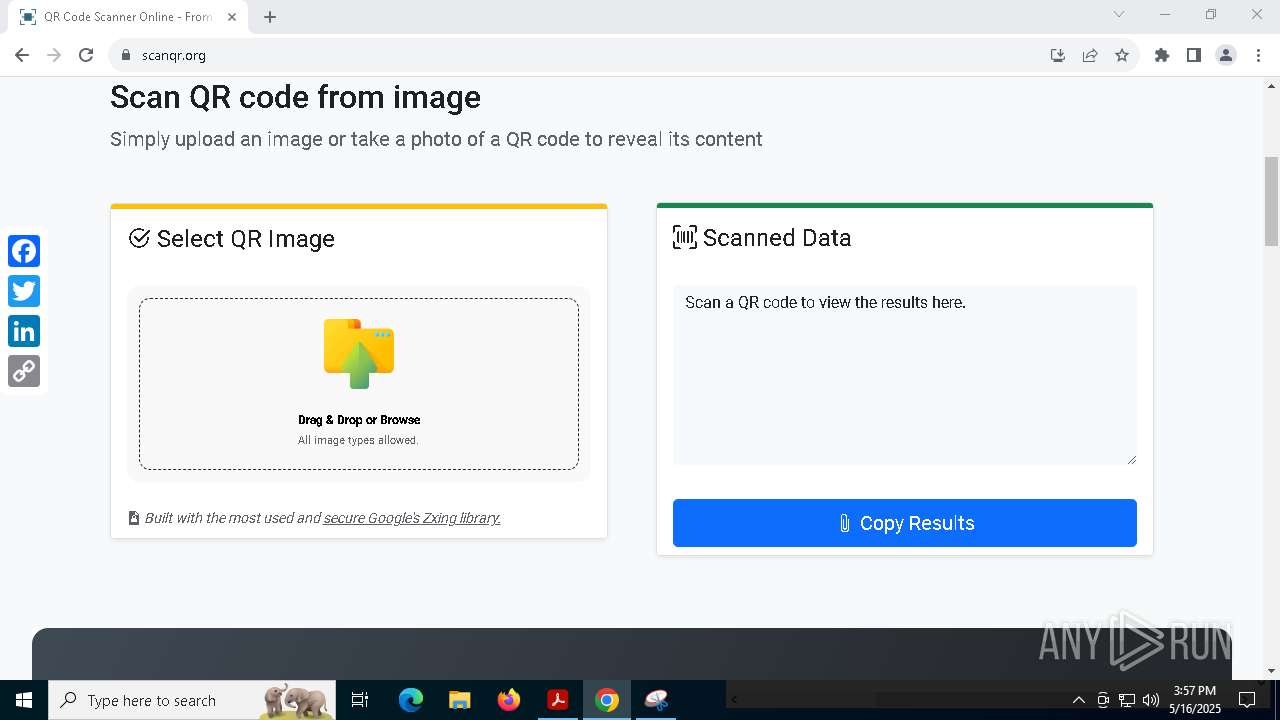Switch to Chrome in the taskbar
The height and width of the screenshot is (720, 1280).
pyautogui.click(x=607, y=700)
